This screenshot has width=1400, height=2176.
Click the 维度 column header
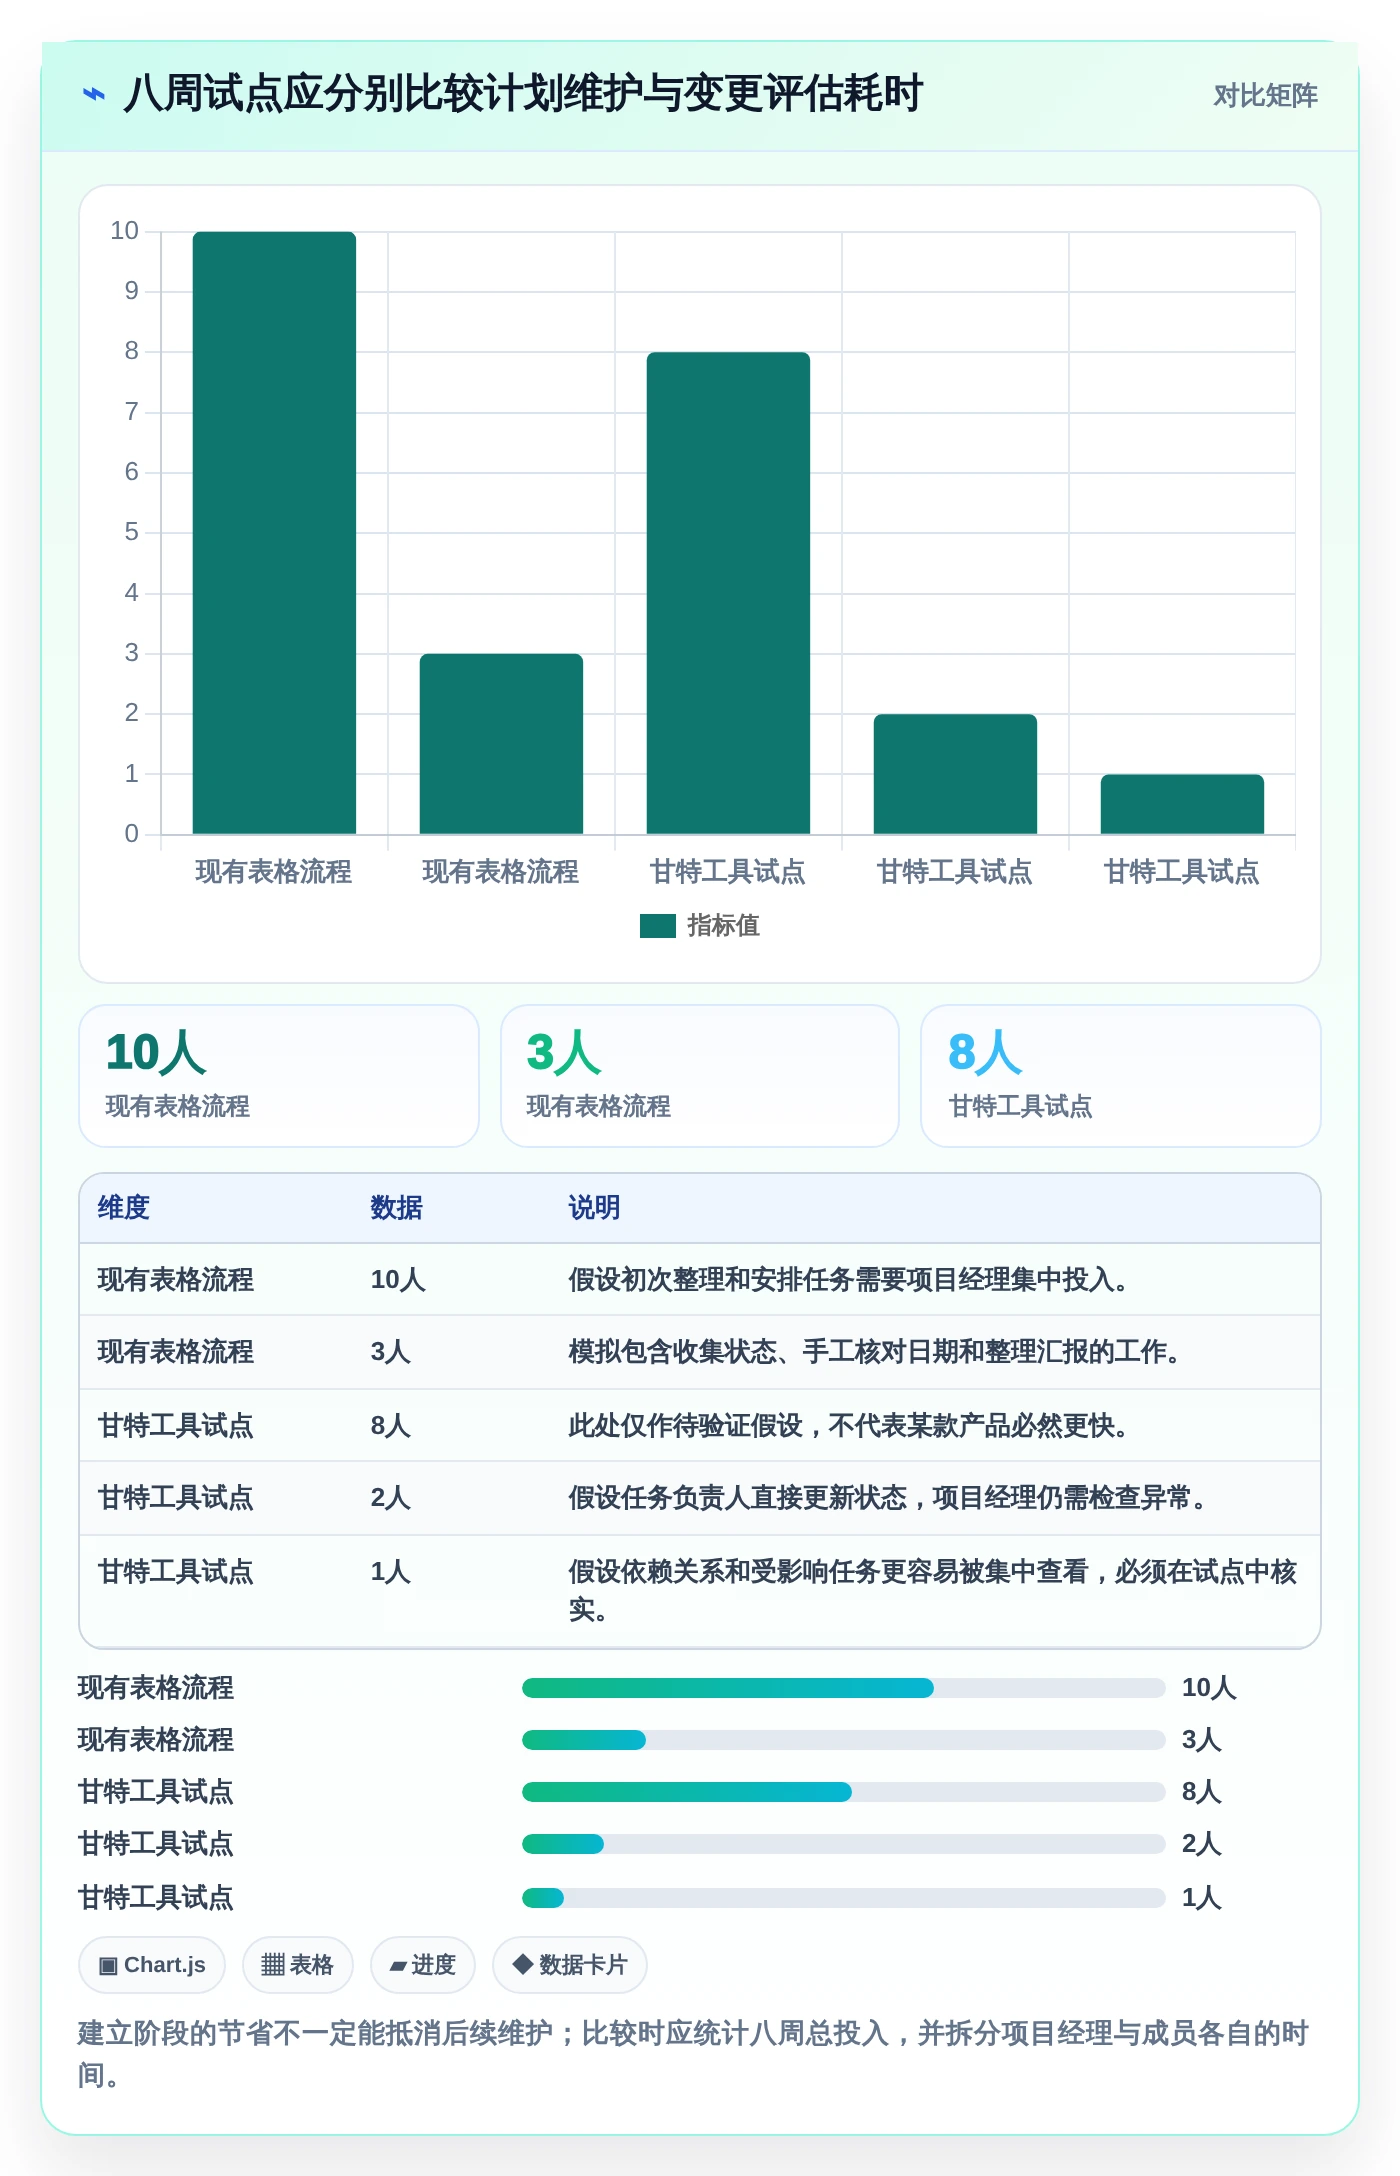[124, 1208]
